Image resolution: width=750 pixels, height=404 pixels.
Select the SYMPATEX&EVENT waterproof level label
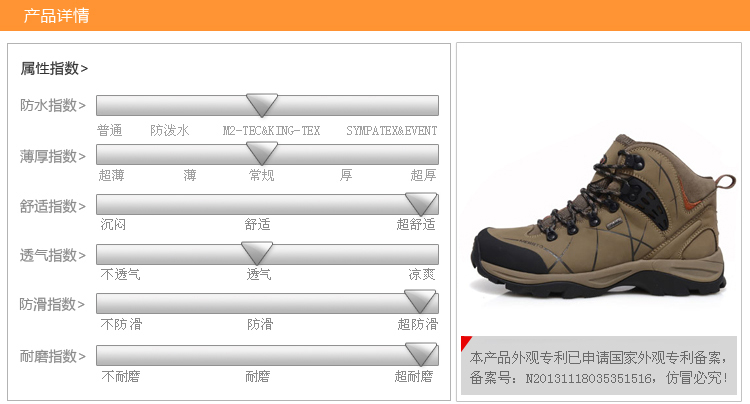click(392, 131)
